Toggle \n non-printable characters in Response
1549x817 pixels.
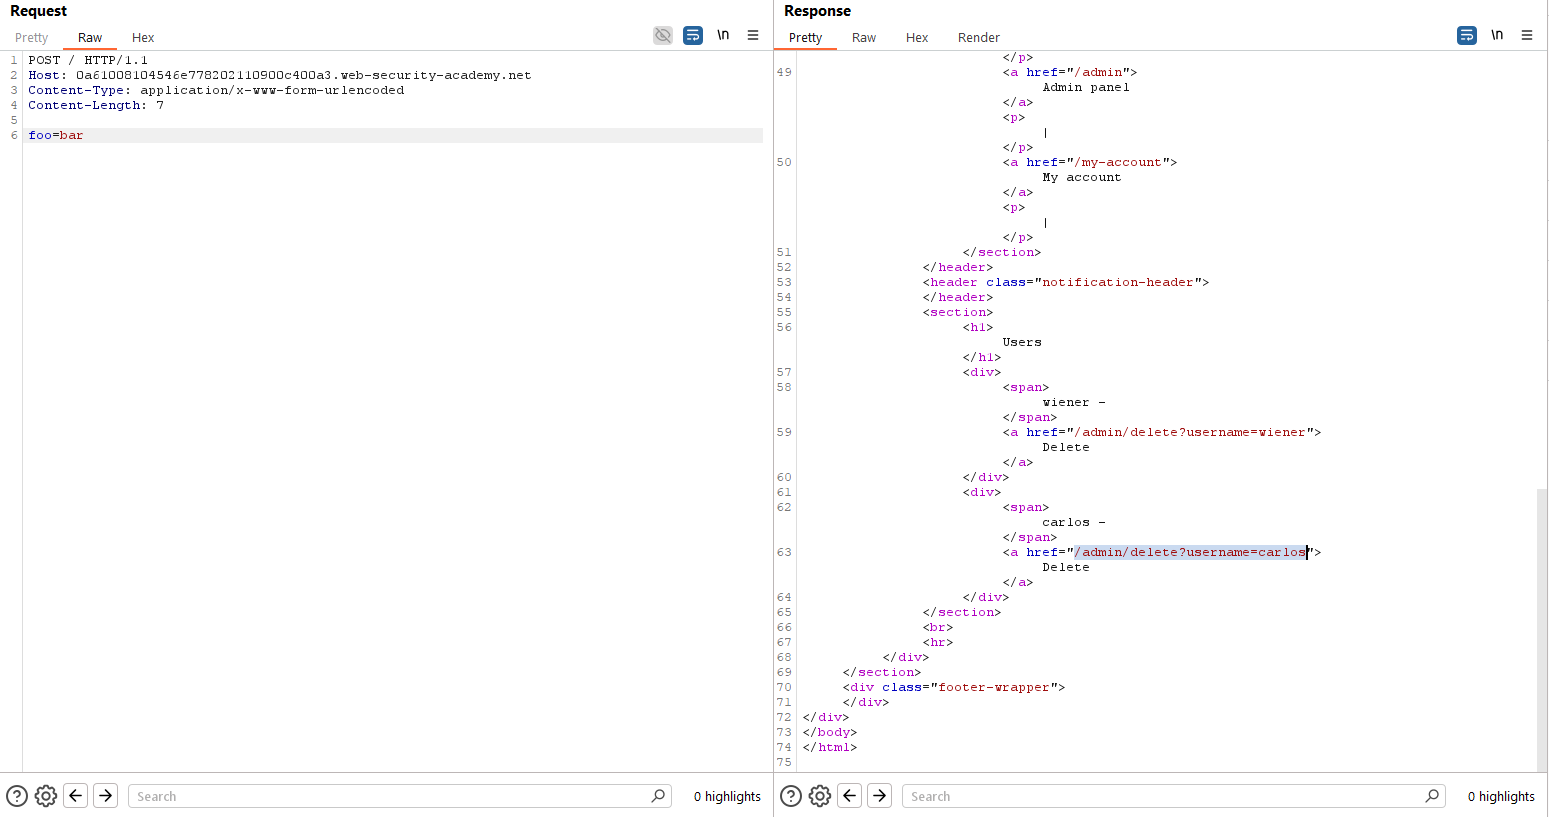pyautogui.click(x=1497, y=36)
